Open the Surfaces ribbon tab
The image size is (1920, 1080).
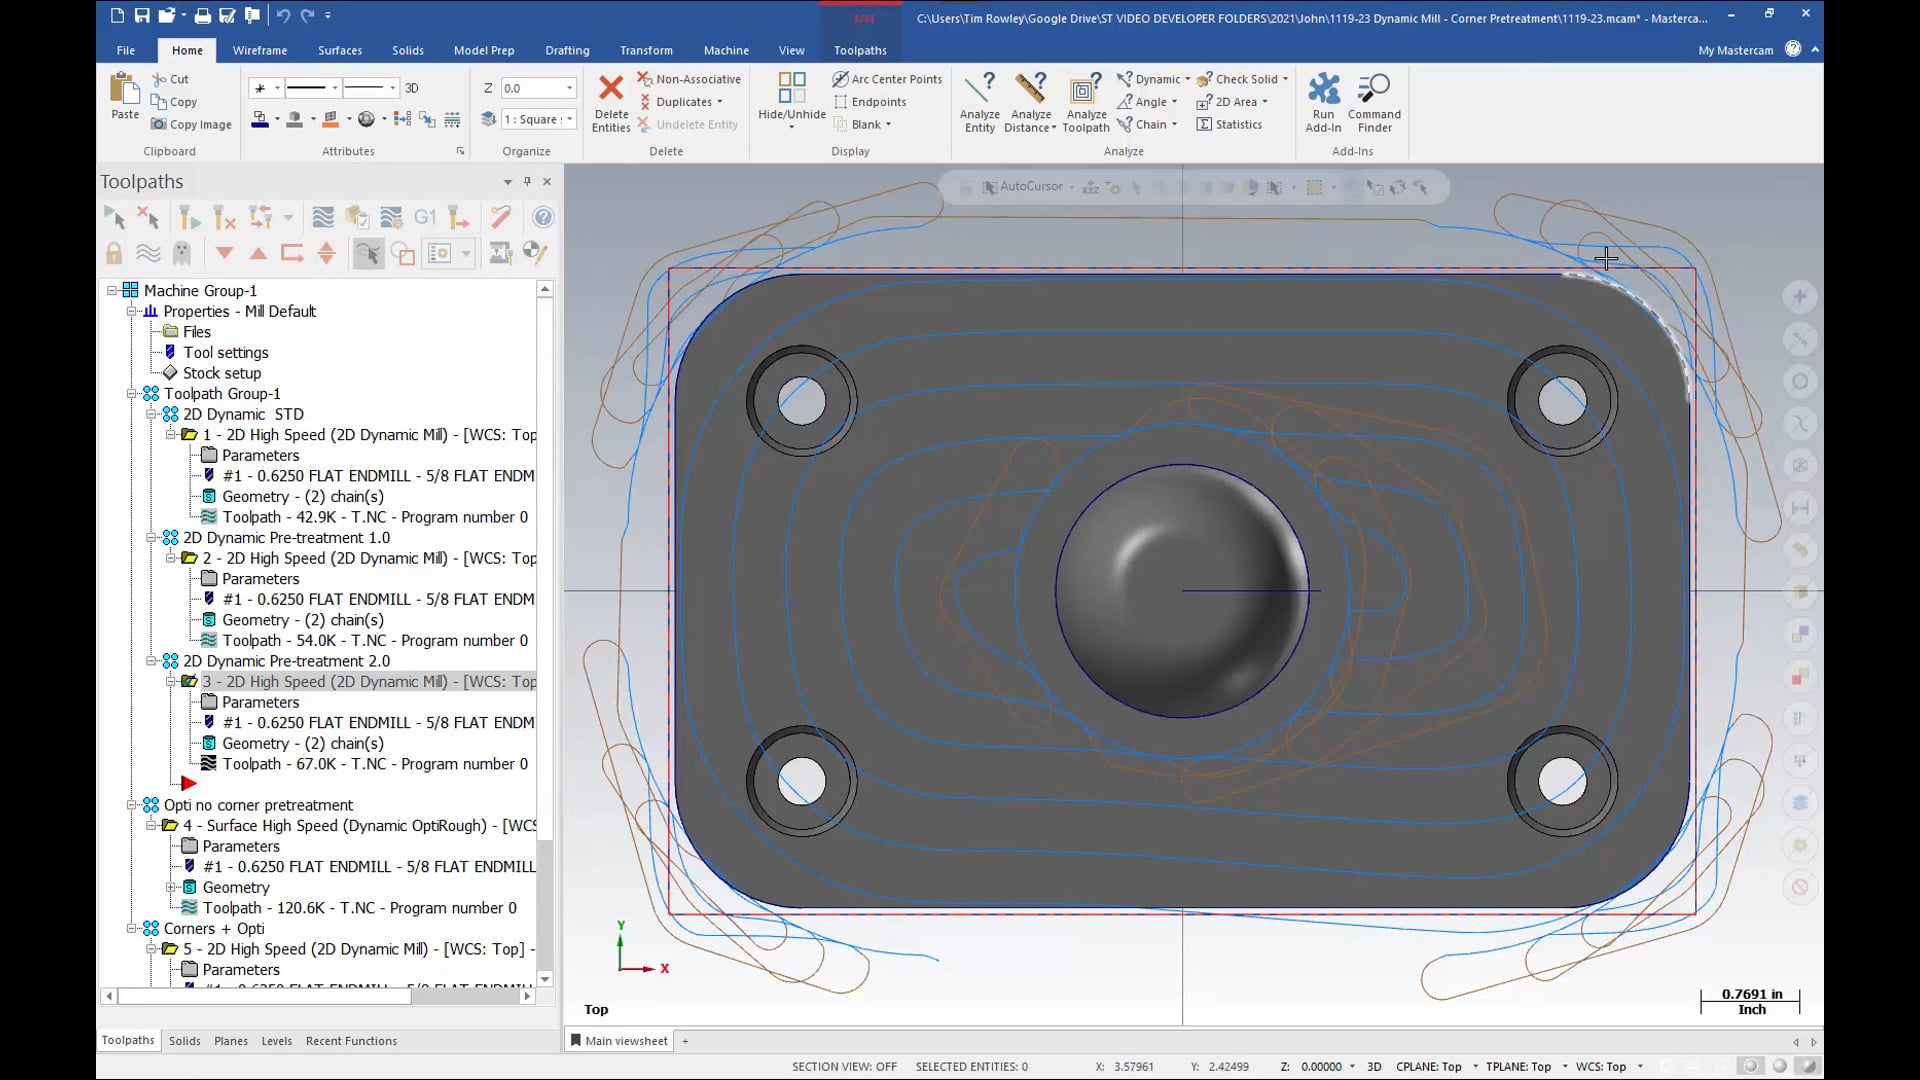(x=339, y=50)
